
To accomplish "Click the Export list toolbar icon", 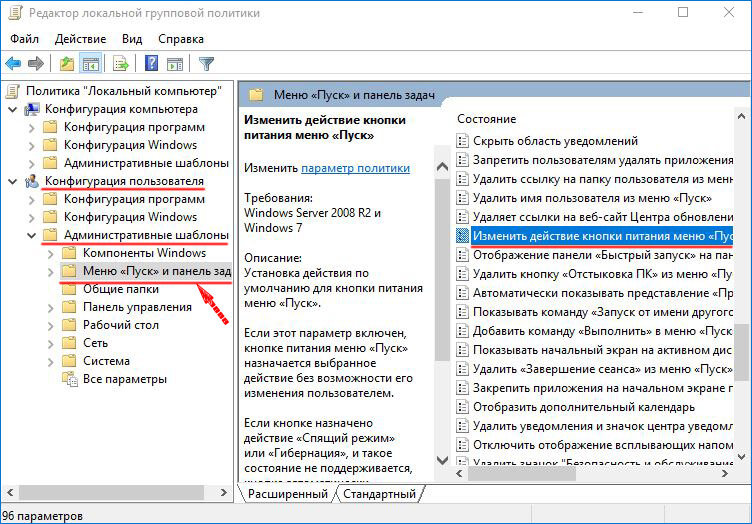I will (x=121, y=63).
